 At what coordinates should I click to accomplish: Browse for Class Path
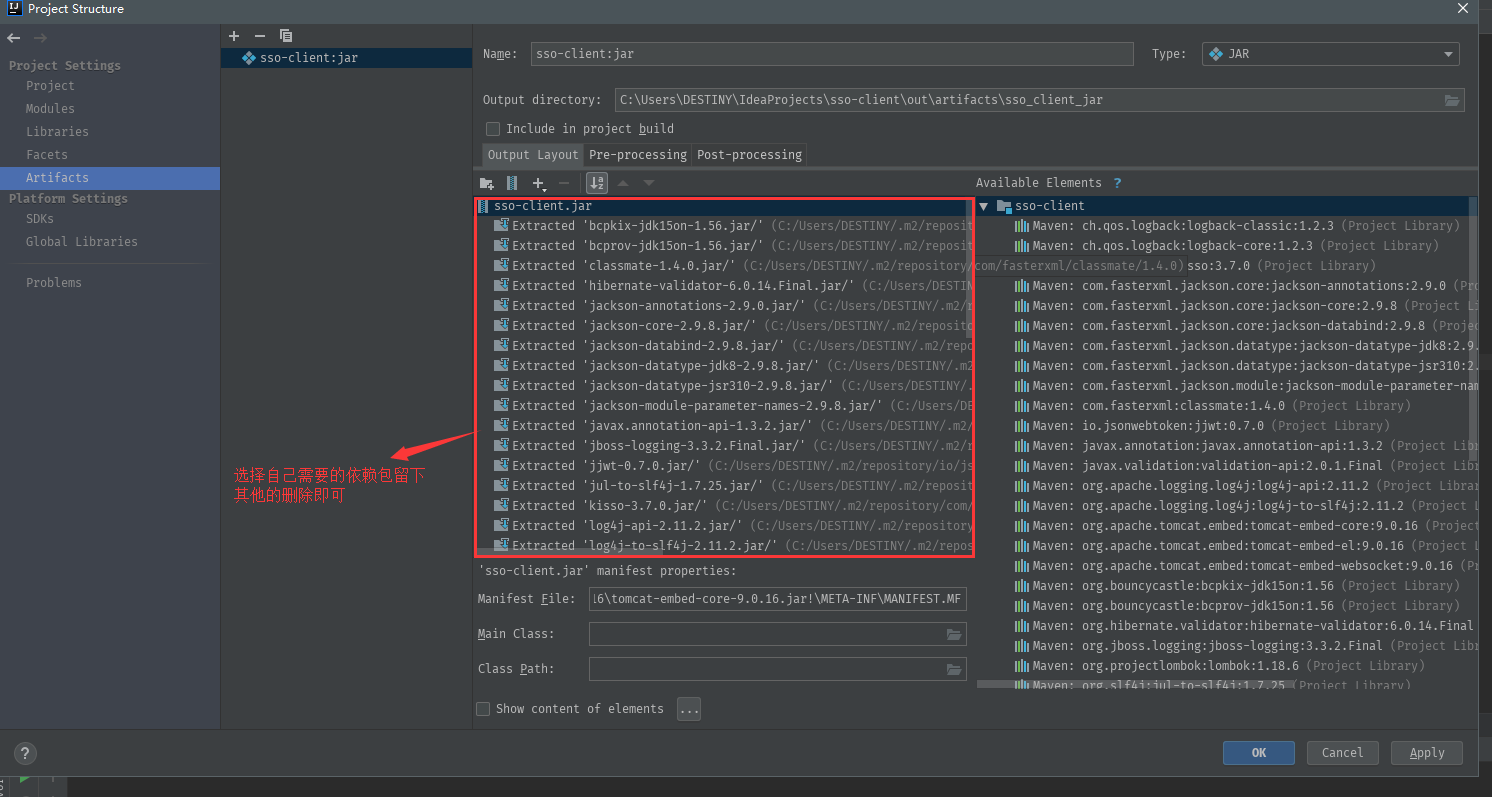tap(954, 669)
